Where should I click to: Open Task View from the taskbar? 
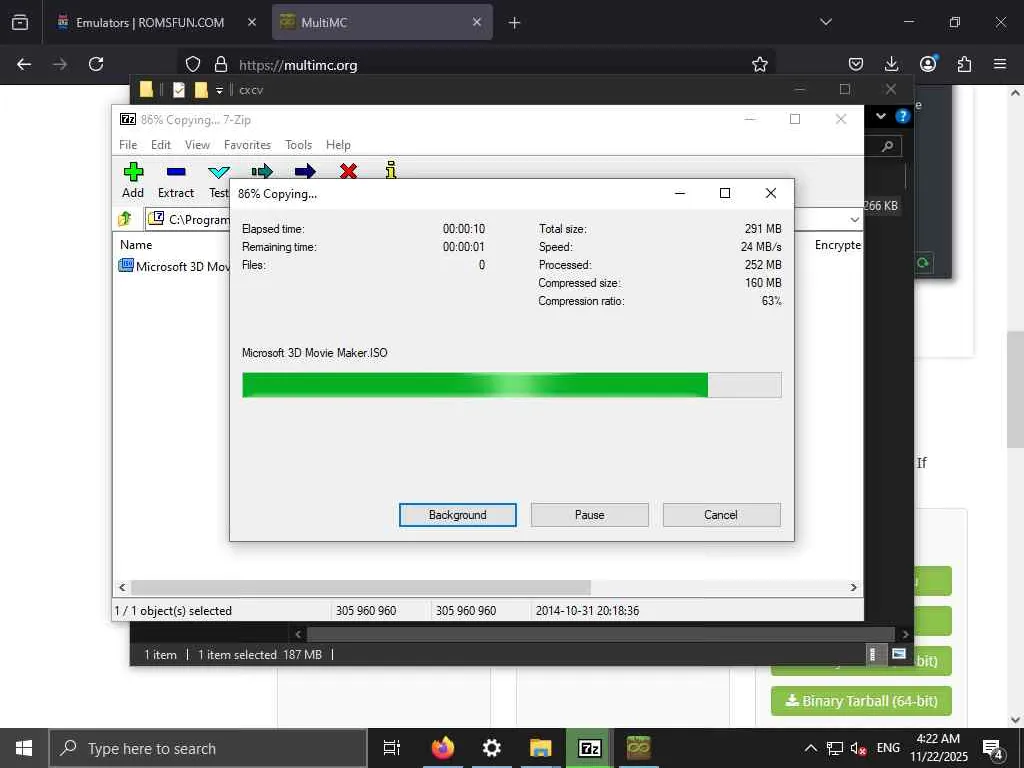392,748
